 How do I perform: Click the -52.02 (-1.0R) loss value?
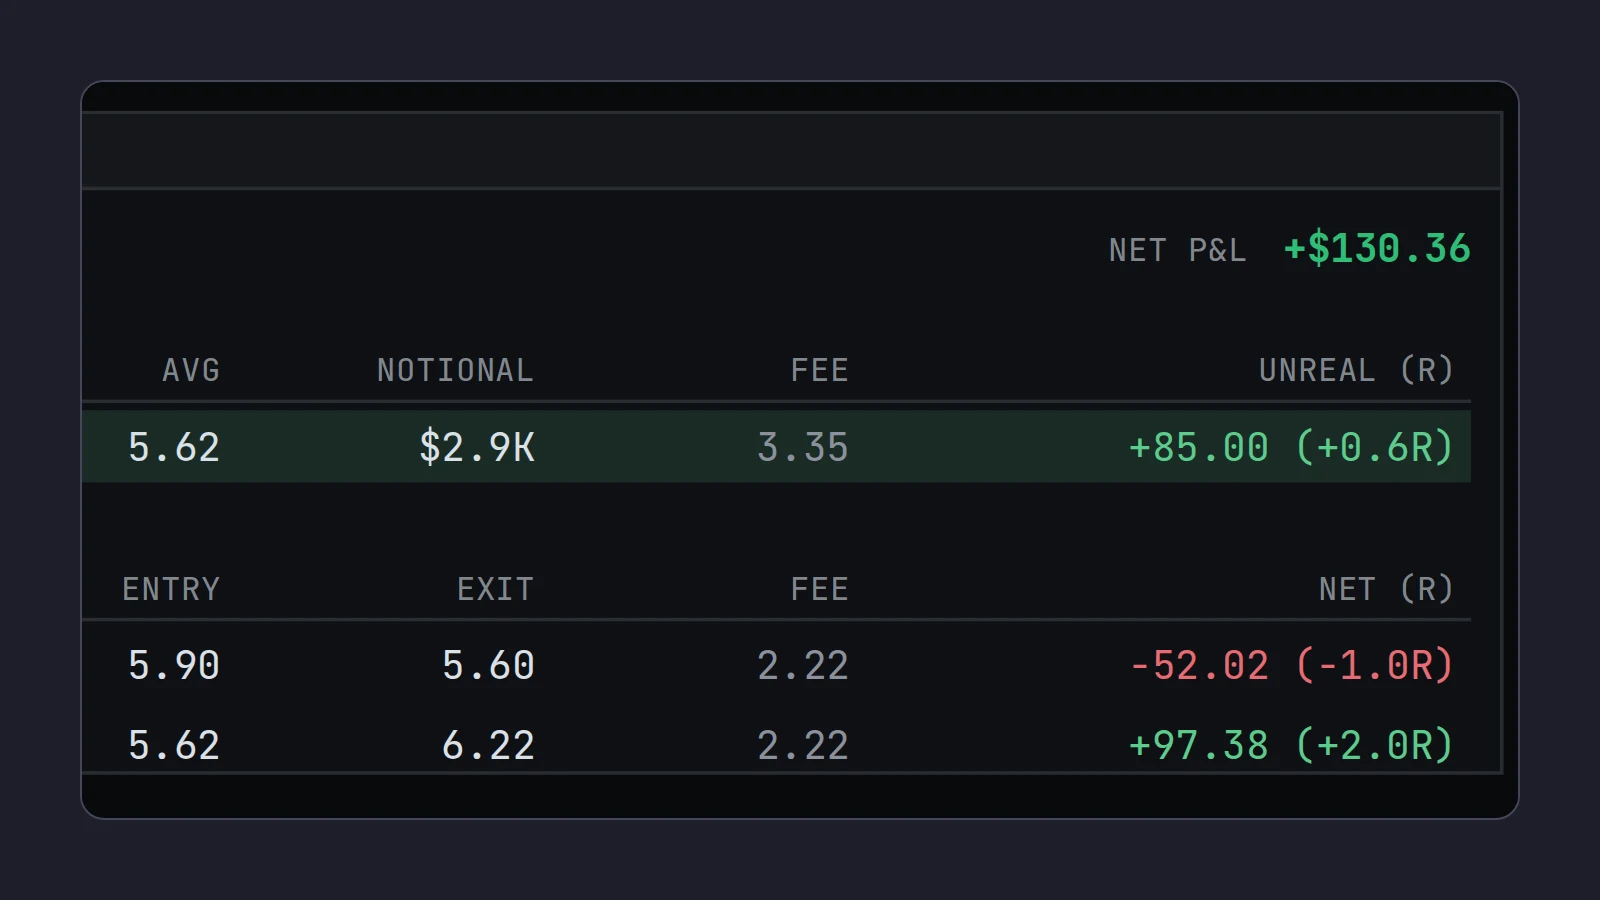[x=1291, y=665]
